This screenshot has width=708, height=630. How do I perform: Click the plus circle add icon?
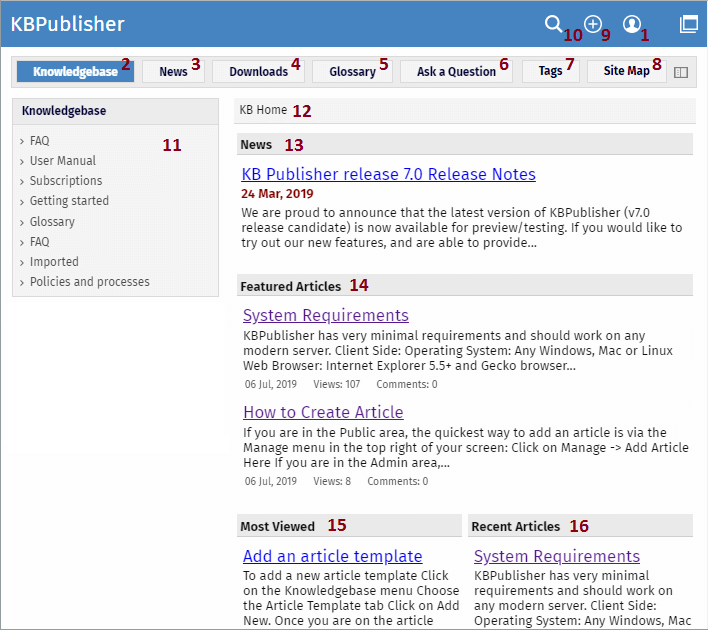[x=592, y=23]
